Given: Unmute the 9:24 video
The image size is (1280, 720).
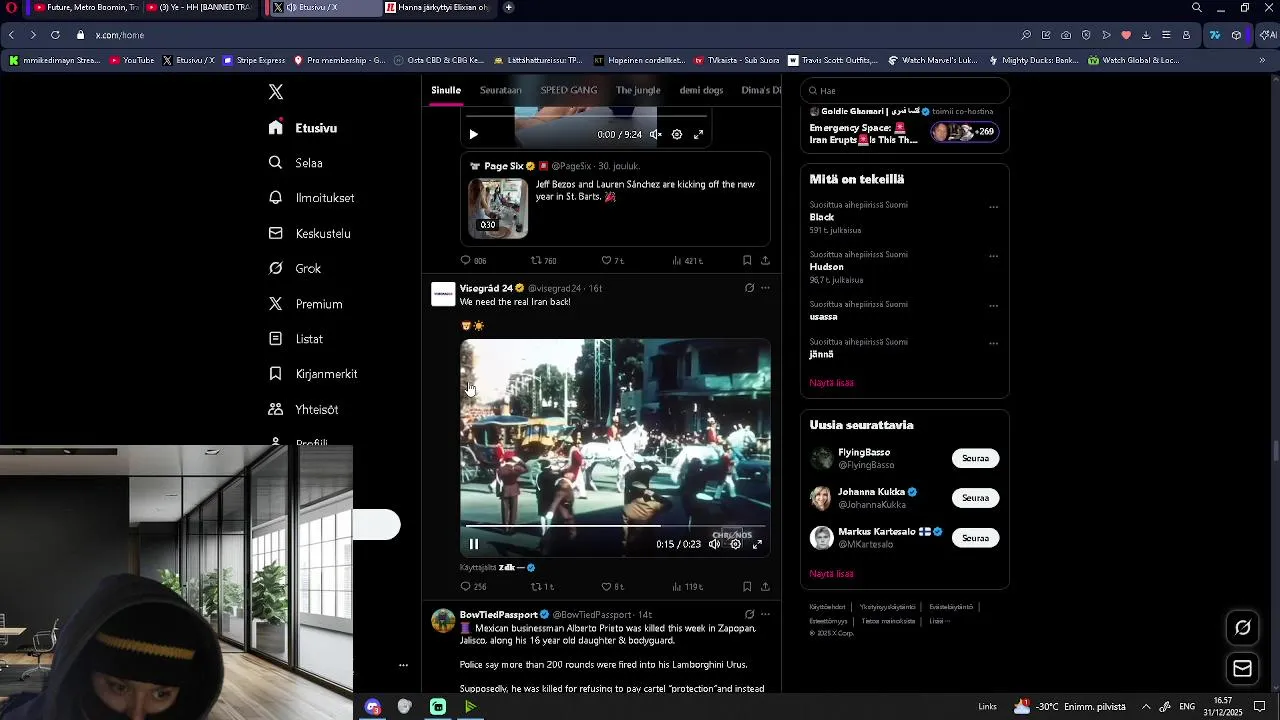Looking at the screenshot, I should tap(656, 134).
